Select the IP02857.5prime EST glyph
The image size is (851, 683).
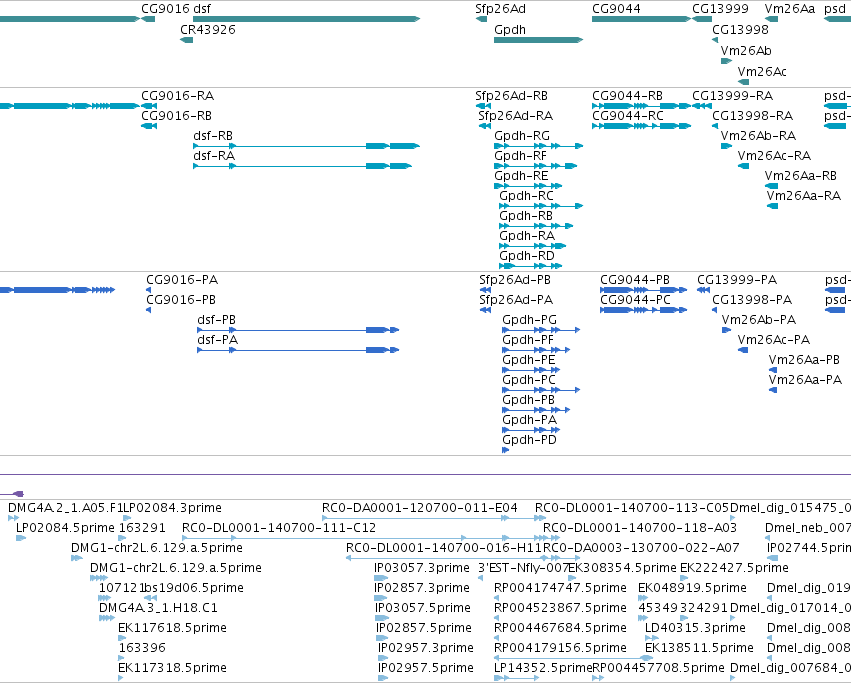[382, 638]
